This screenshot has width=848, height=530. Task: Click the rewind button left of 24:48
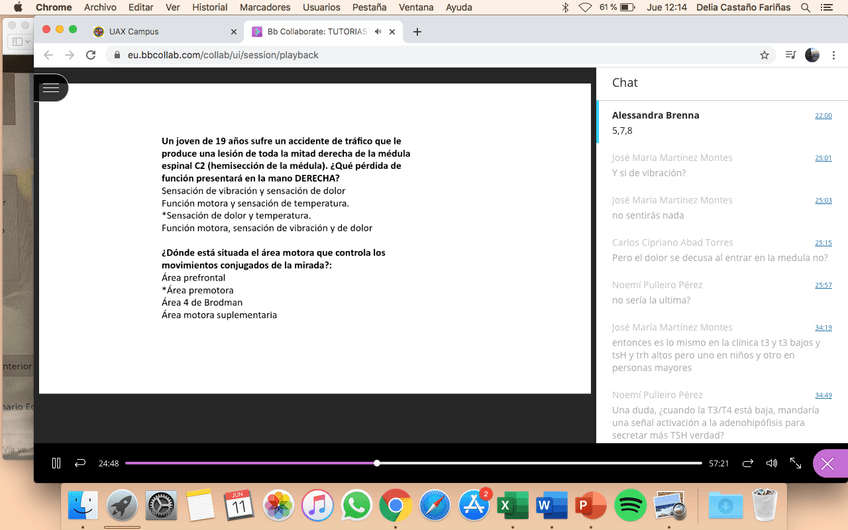coord(80,463)
